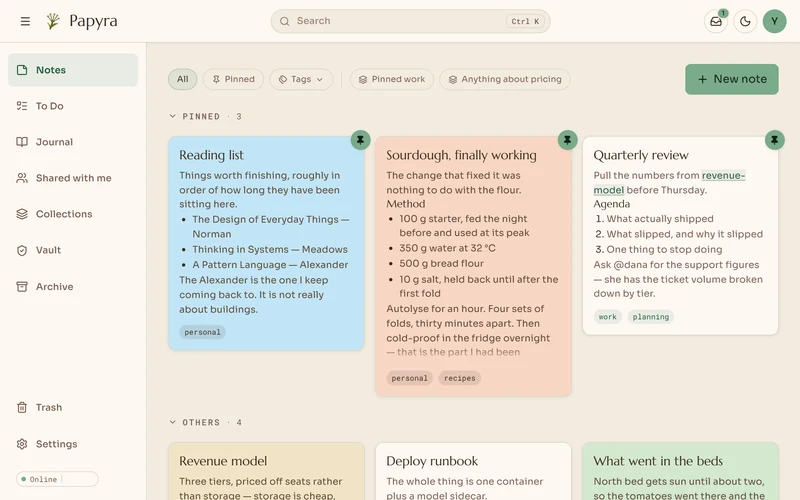The height and width of the screenshot is (500, 800).
Task: Open Shared with me section
Action: click(73, 178)
